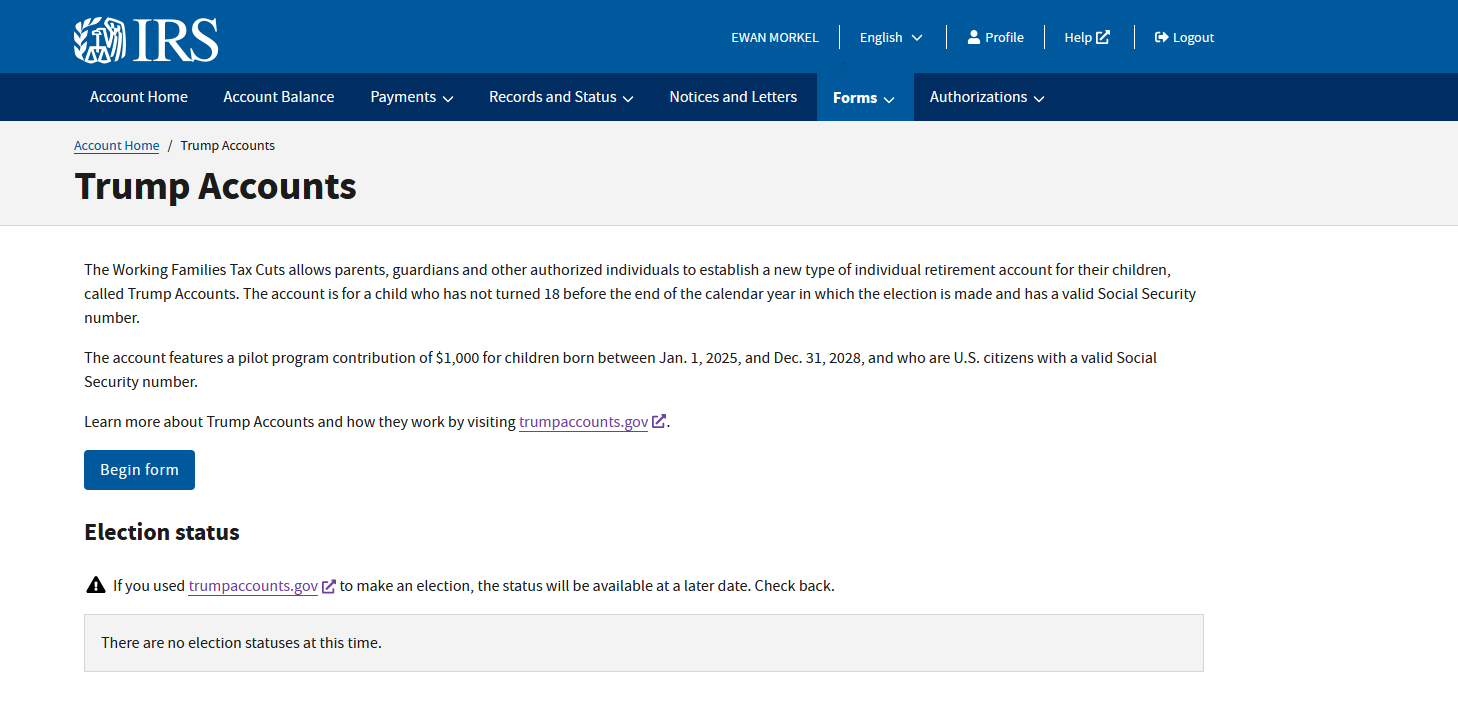Click external-link icon after Learn more link
Image resolution: width=1458 pixels, height=704 pixels.
click(x=659, y=421)
